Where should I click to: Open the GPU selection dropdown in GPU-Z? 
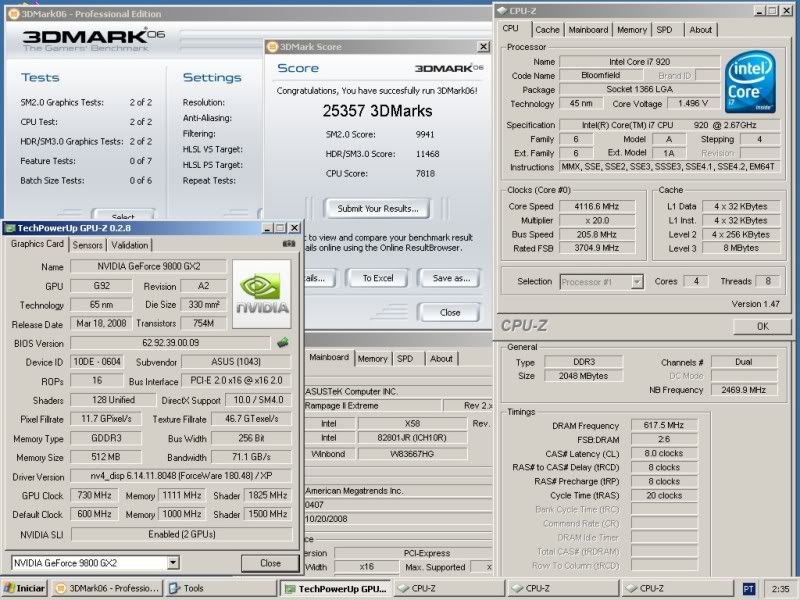pos(173,563)
